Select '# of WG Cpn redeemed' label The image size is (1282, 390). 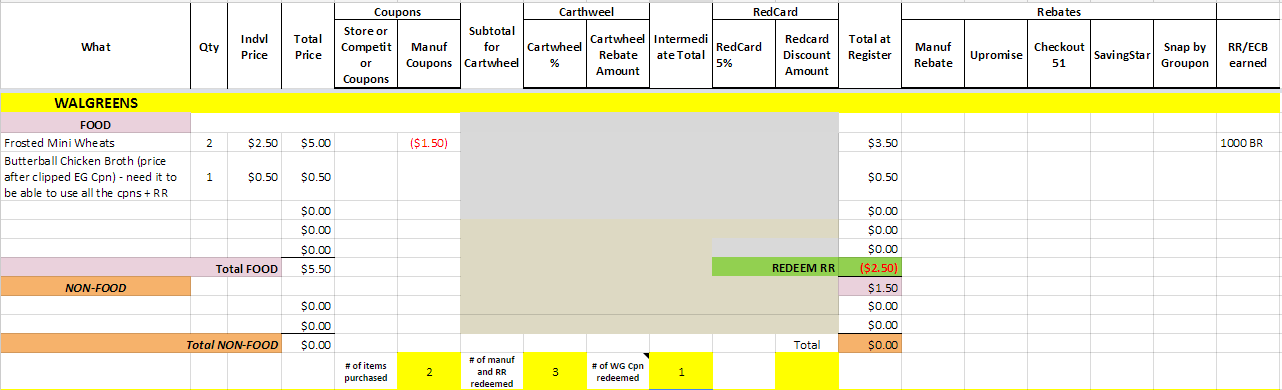tap(617, 371)
